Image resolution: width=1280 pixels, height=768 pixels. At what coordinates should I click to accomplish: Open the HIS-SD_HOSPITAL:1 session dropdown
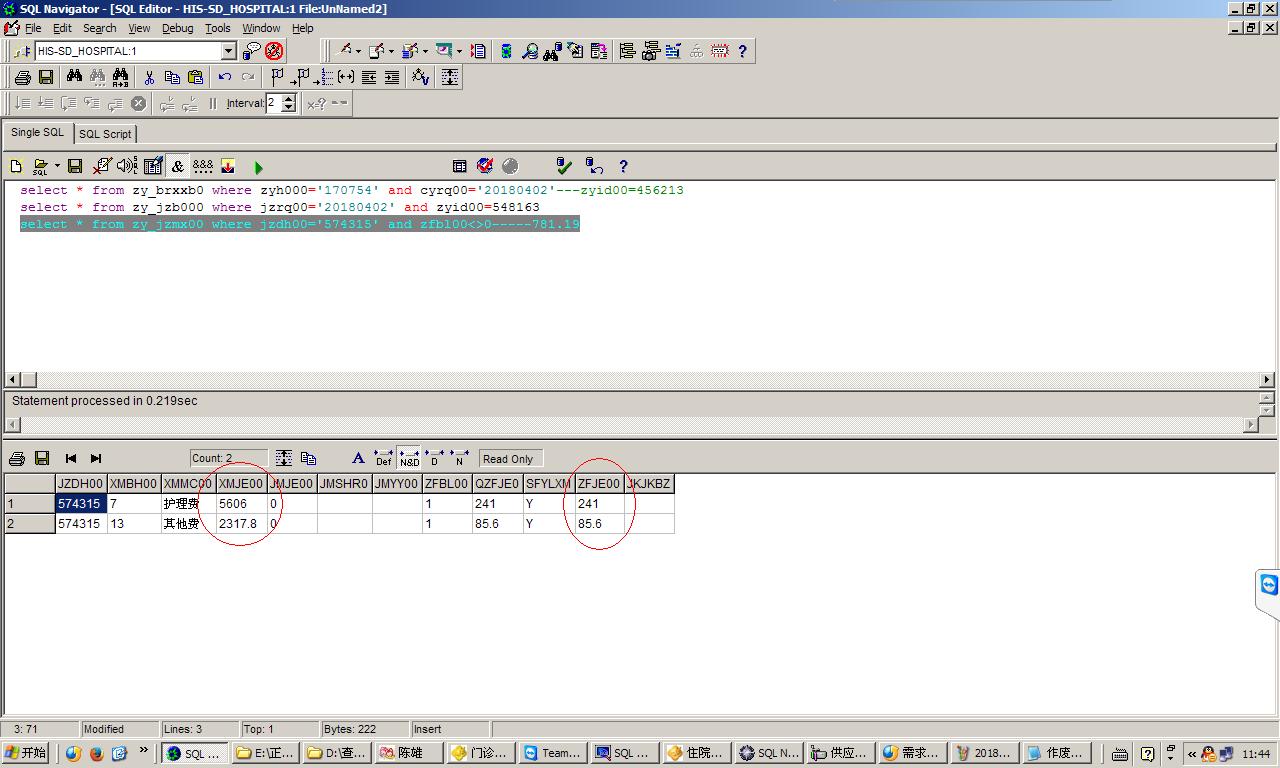click(x=228, y=51)
